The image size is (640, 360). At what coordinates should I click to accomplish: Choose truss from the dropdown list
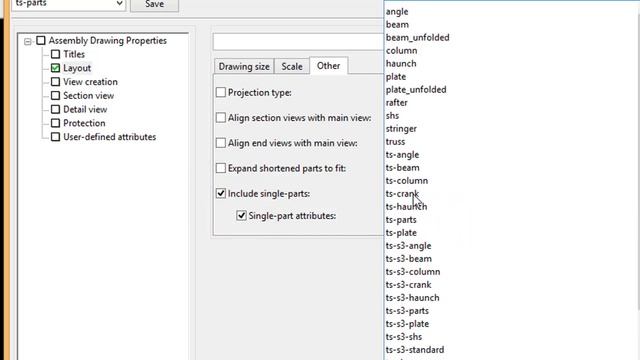(396, 142)
